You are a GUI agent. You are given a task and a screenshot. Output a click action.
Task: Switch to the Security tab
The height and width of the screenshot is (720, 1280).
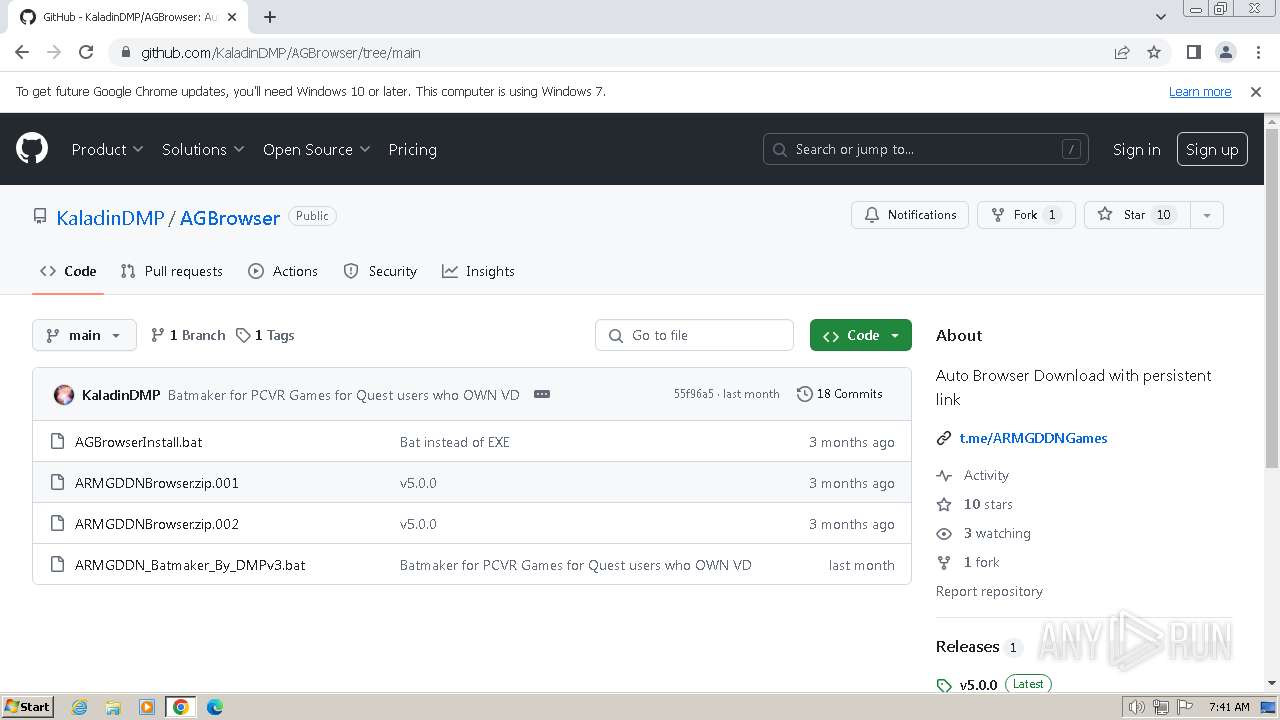click(x=380, y=271)
